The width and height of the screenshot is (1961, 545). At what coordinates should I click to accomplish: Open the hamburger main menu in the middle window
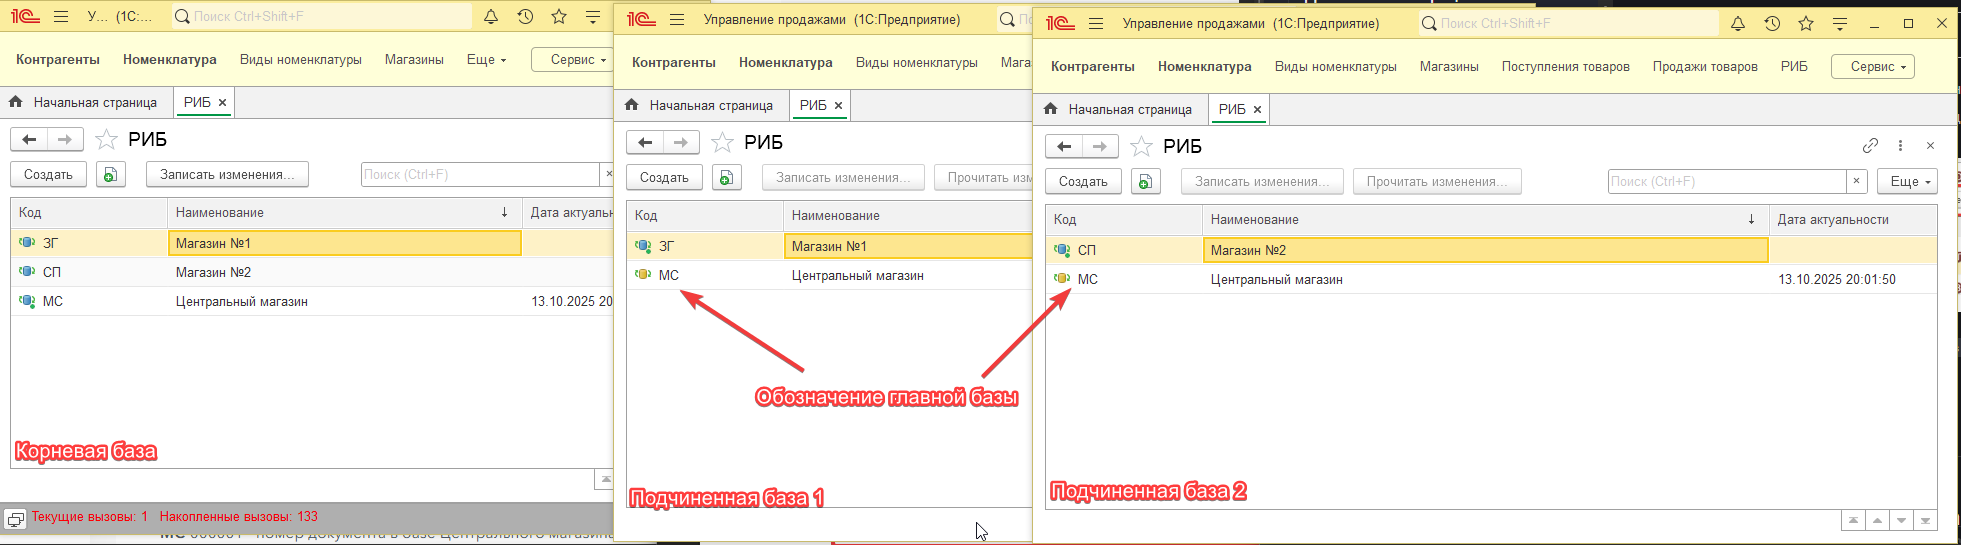[677, 20]
